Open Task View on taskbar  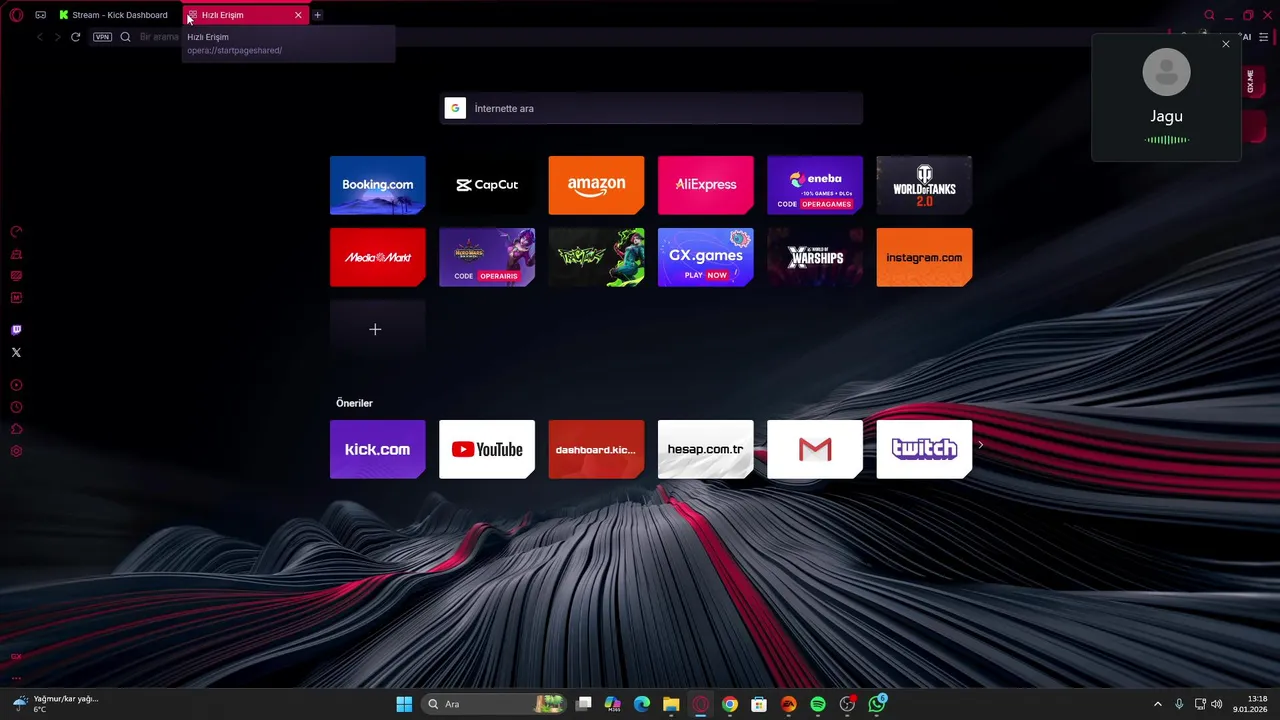click(x=584, y=704)
